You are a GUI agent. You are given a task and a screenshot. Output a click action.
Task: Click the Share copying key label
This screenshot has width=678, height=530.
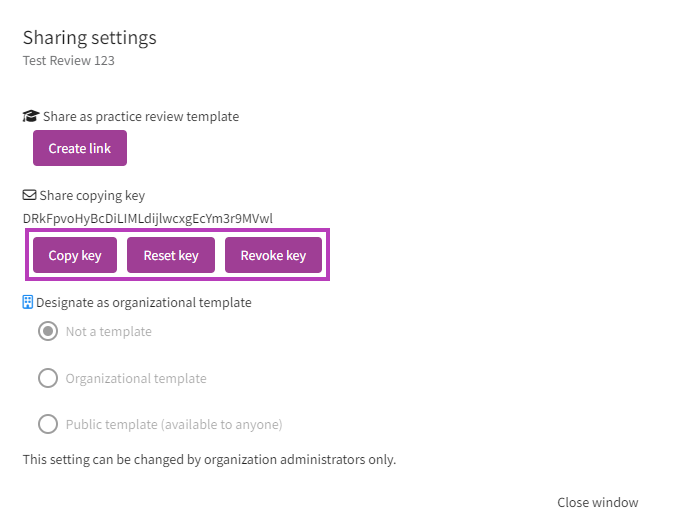92,195
